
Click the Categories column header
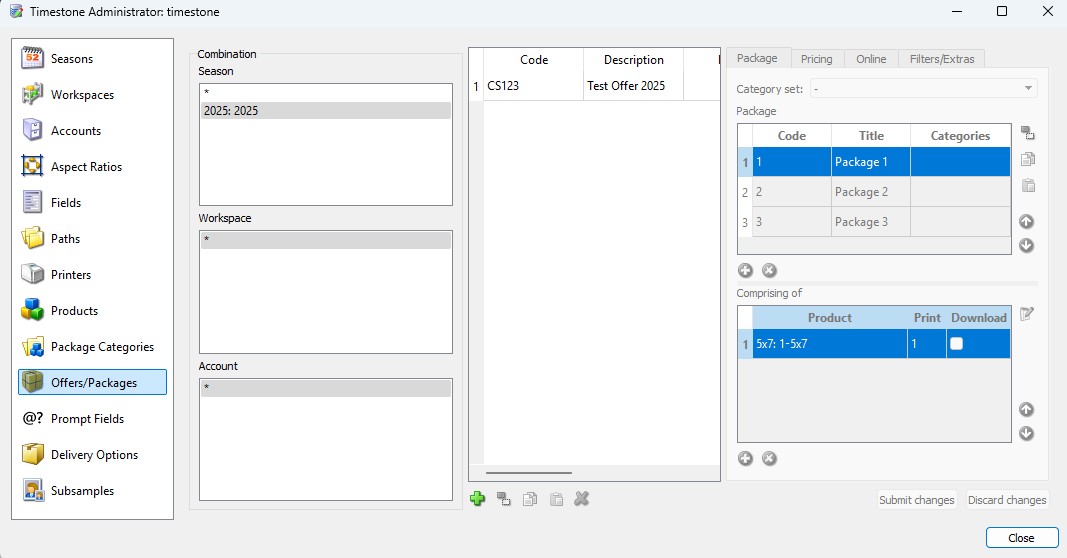click(x=960, y=135)
